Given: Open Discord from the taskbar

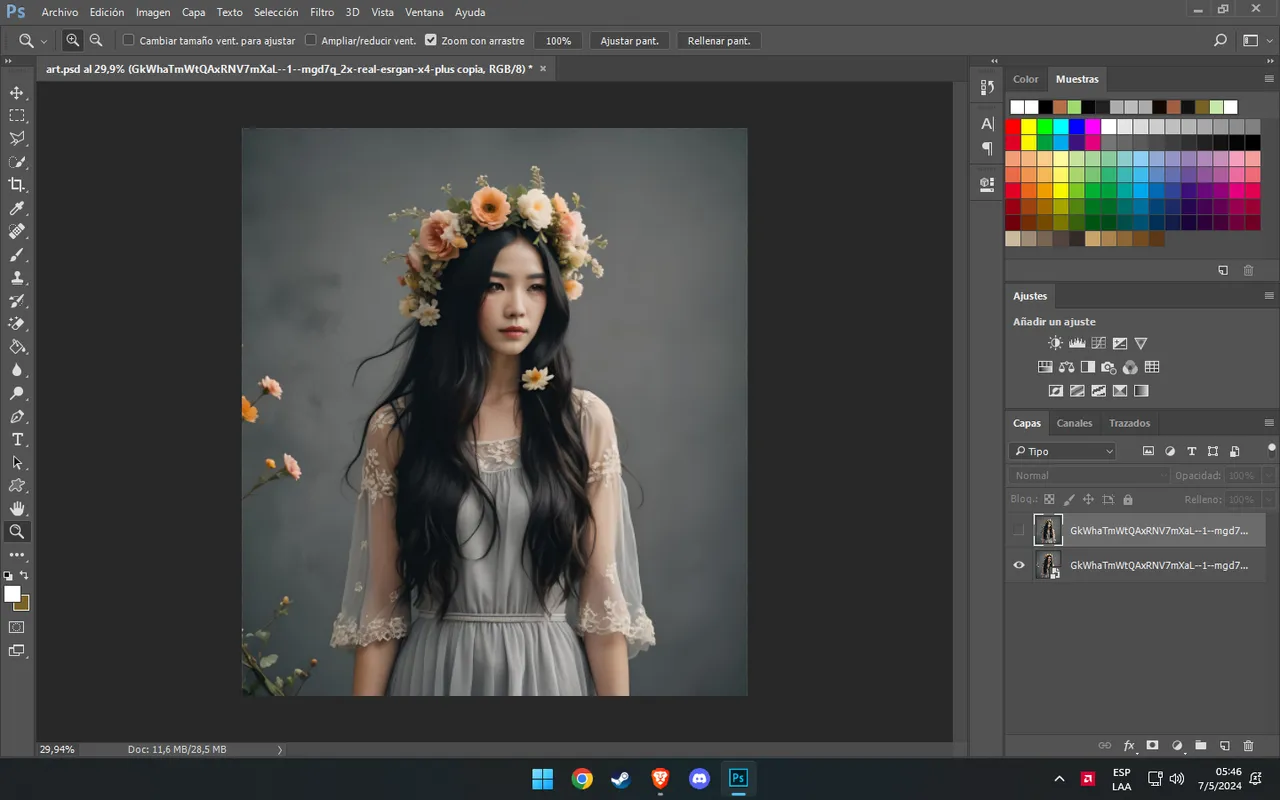Looking at the screenshot, I should coord(699,779).
